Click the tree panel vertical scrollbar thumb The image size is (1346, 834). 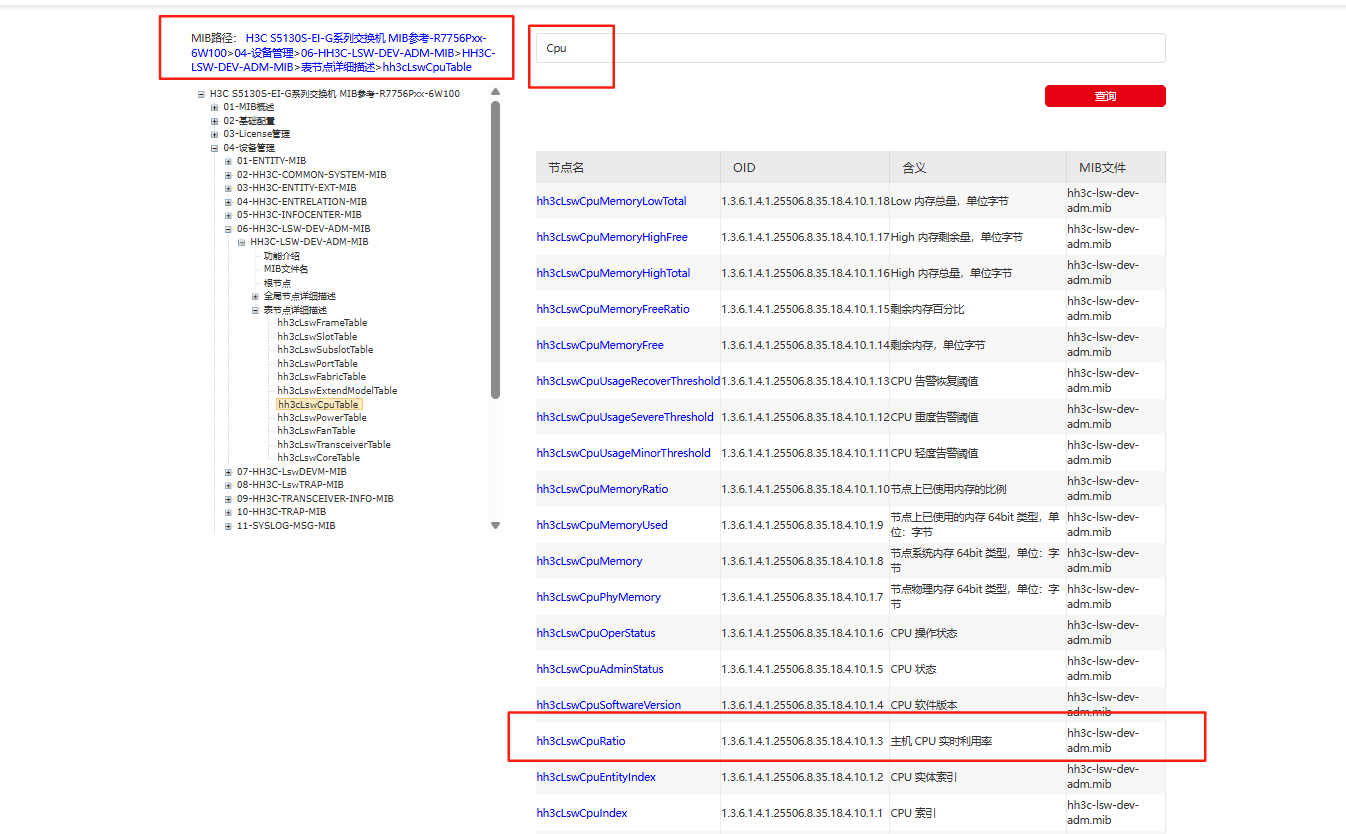(x=495, y=250)
